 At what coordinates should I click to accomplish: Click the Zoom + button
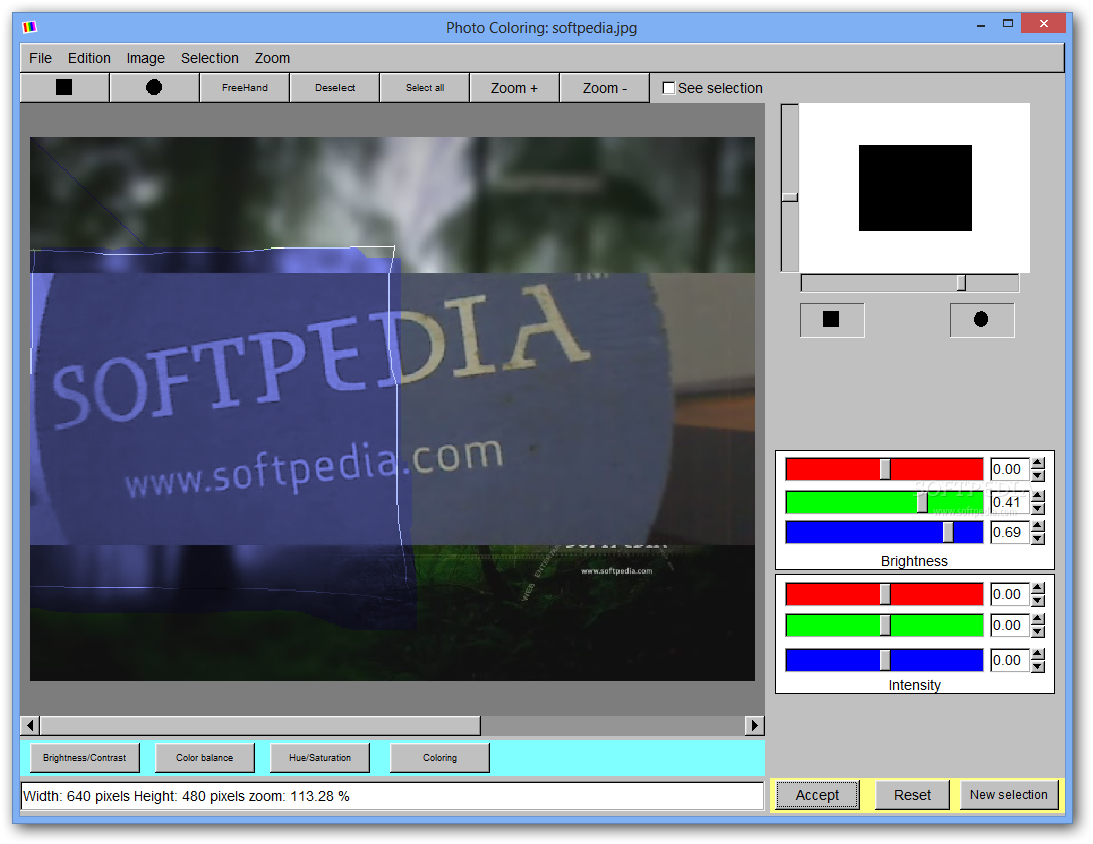(x=514, y=88)
